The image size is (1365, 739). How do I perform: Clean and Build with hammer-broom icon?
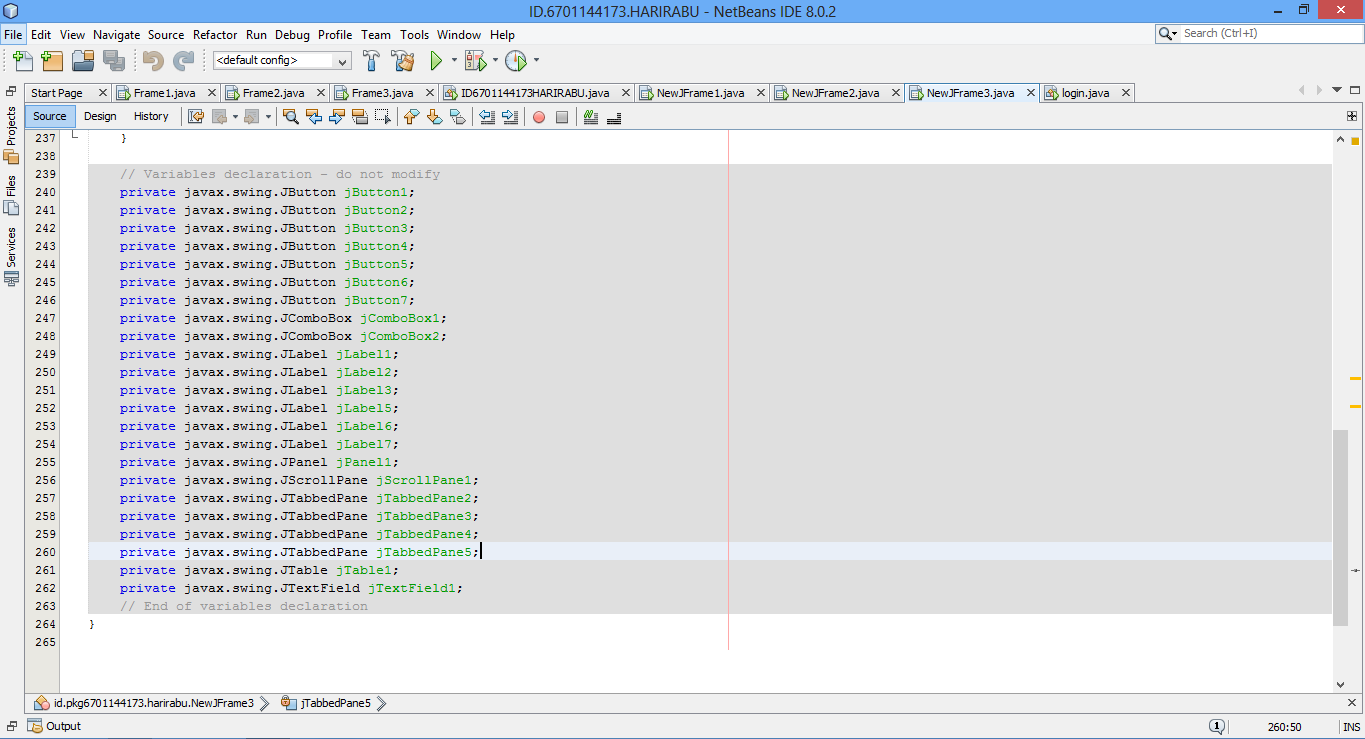402,61
